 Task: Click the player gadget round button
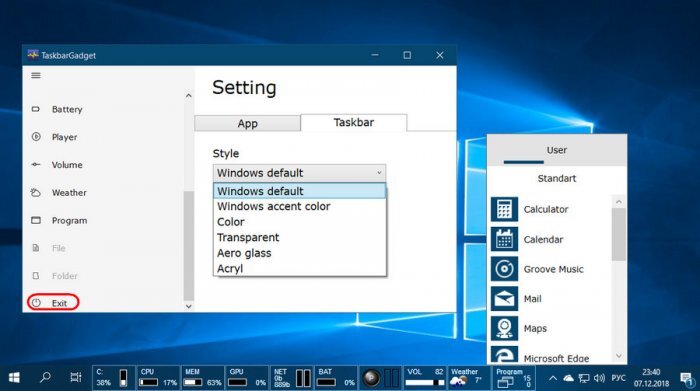[x=371, y=379]
